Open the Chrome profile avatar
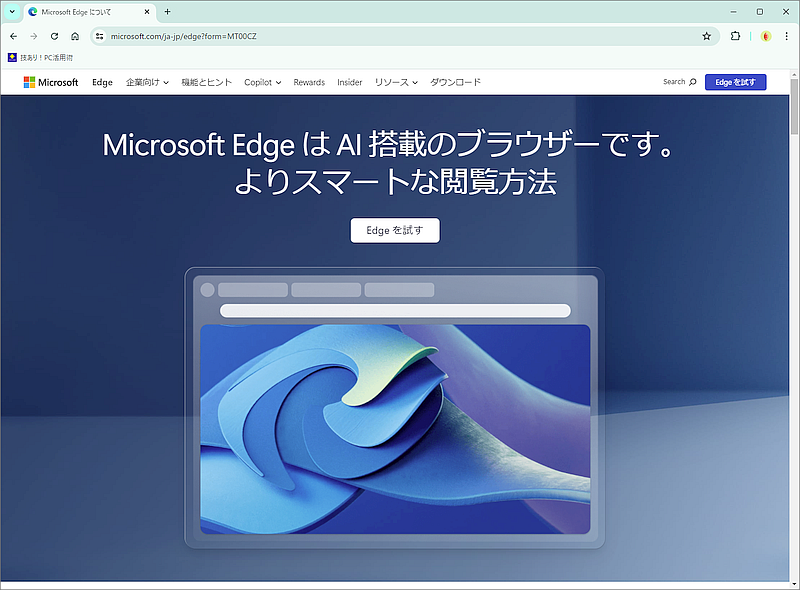Image resolution: width=800 pixels, height=590 pixels. (x=766, y=36)
